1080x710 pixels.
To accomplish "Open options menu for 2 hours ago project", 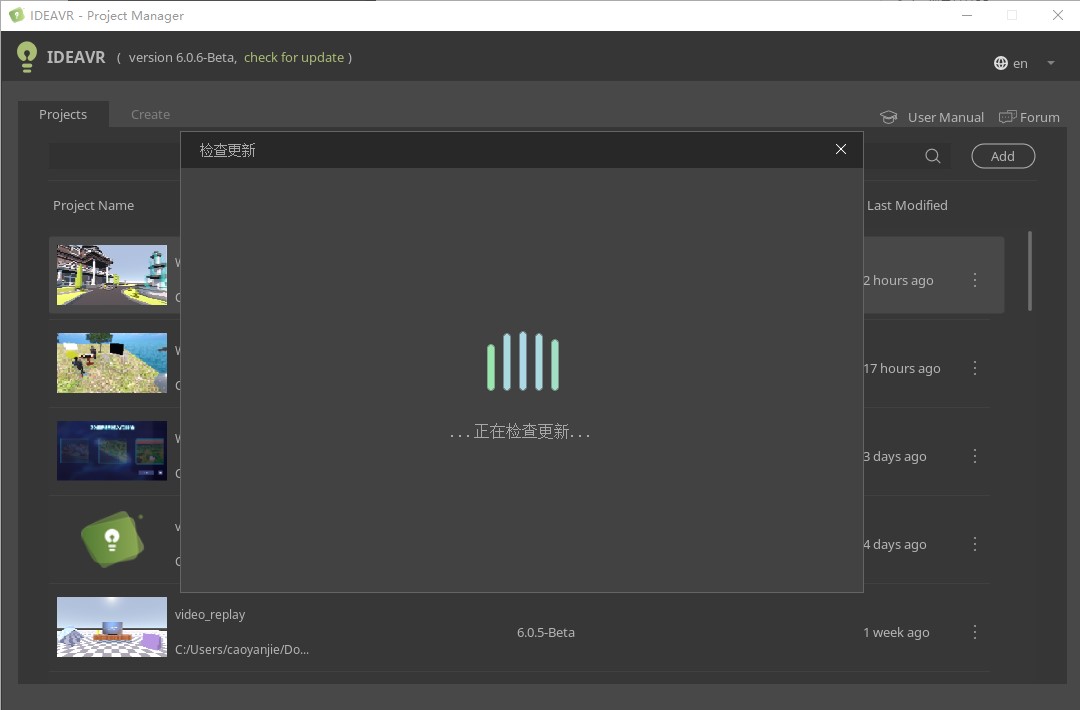I will pyautogui.click(x=975, y=280).
